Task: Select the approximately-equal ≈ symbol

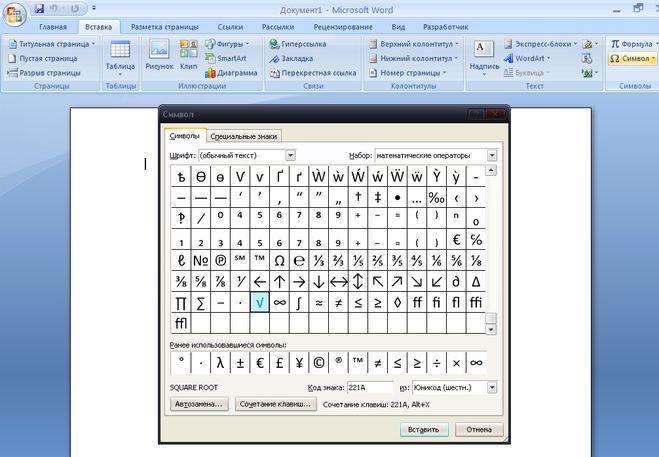Action: [319, 302]
